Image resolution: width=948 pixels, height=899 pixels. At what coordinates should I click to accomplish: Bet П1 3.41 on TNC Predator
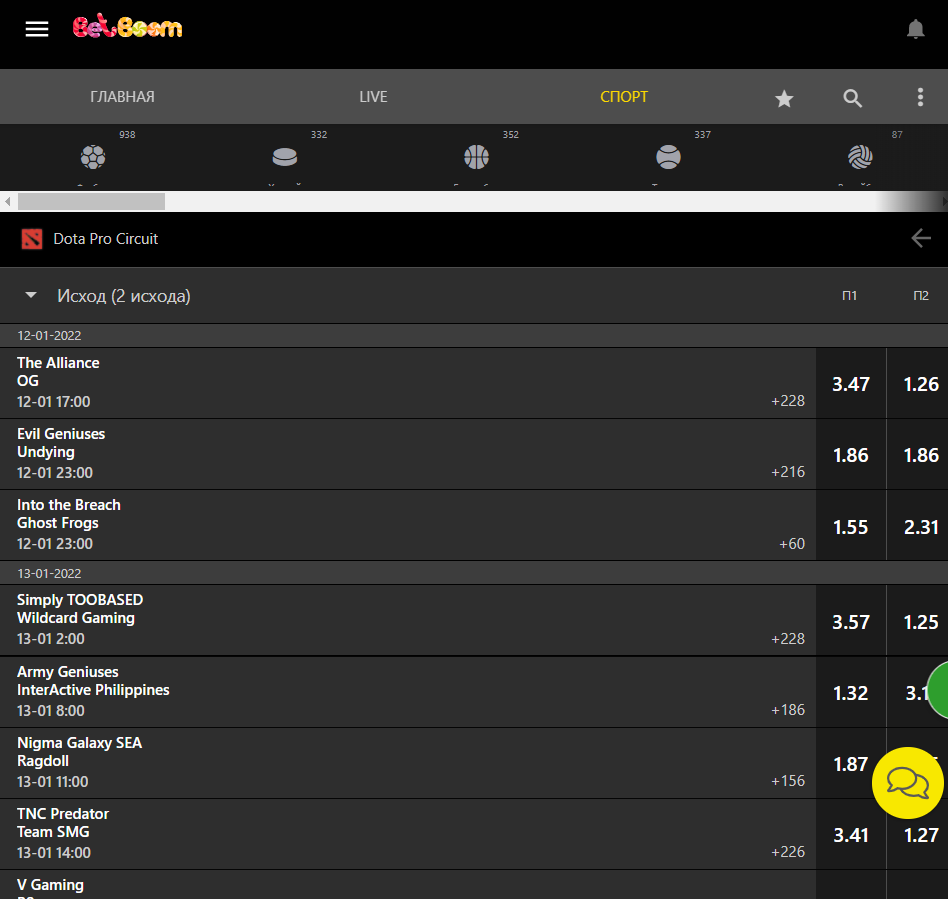coord(851,835)
